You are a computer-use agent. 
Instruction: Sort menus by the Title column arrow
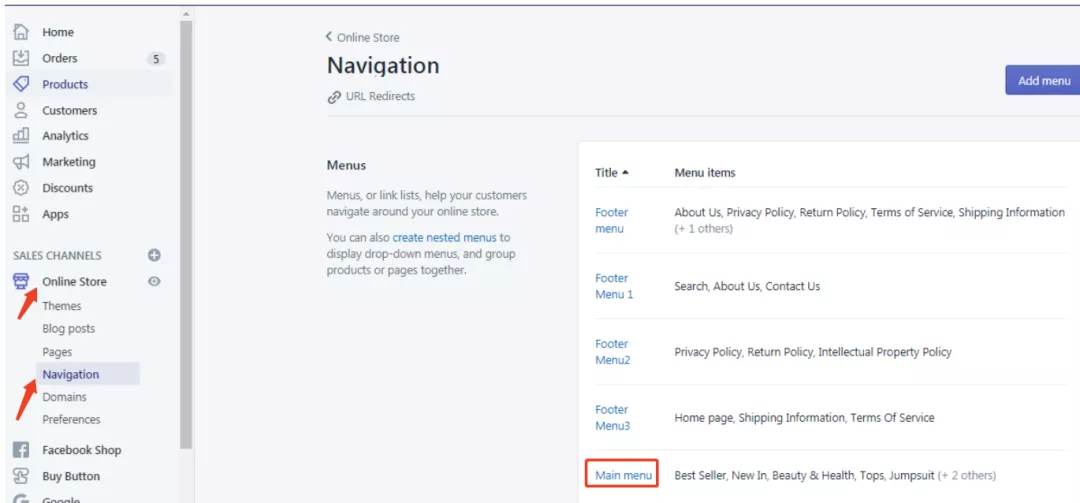point(625,173)
